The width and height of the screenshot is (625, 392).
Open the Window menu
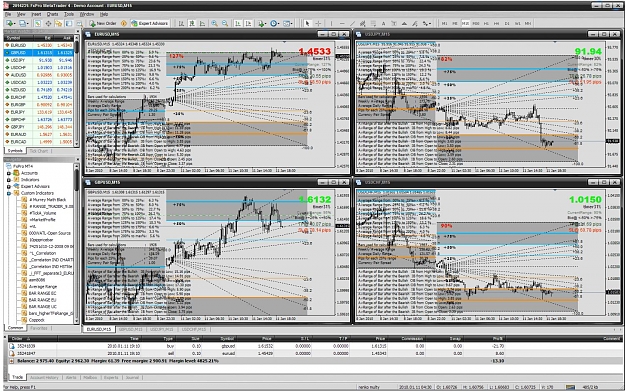[87, 14]
